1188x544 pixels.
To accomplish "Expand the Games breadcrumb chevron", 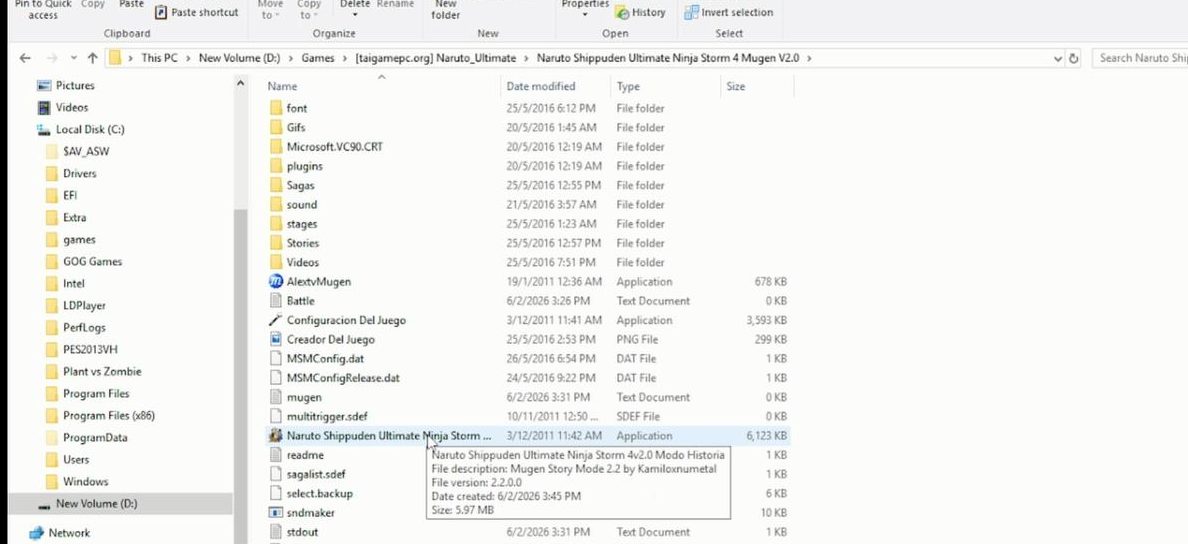I will [x=344, y=58].
